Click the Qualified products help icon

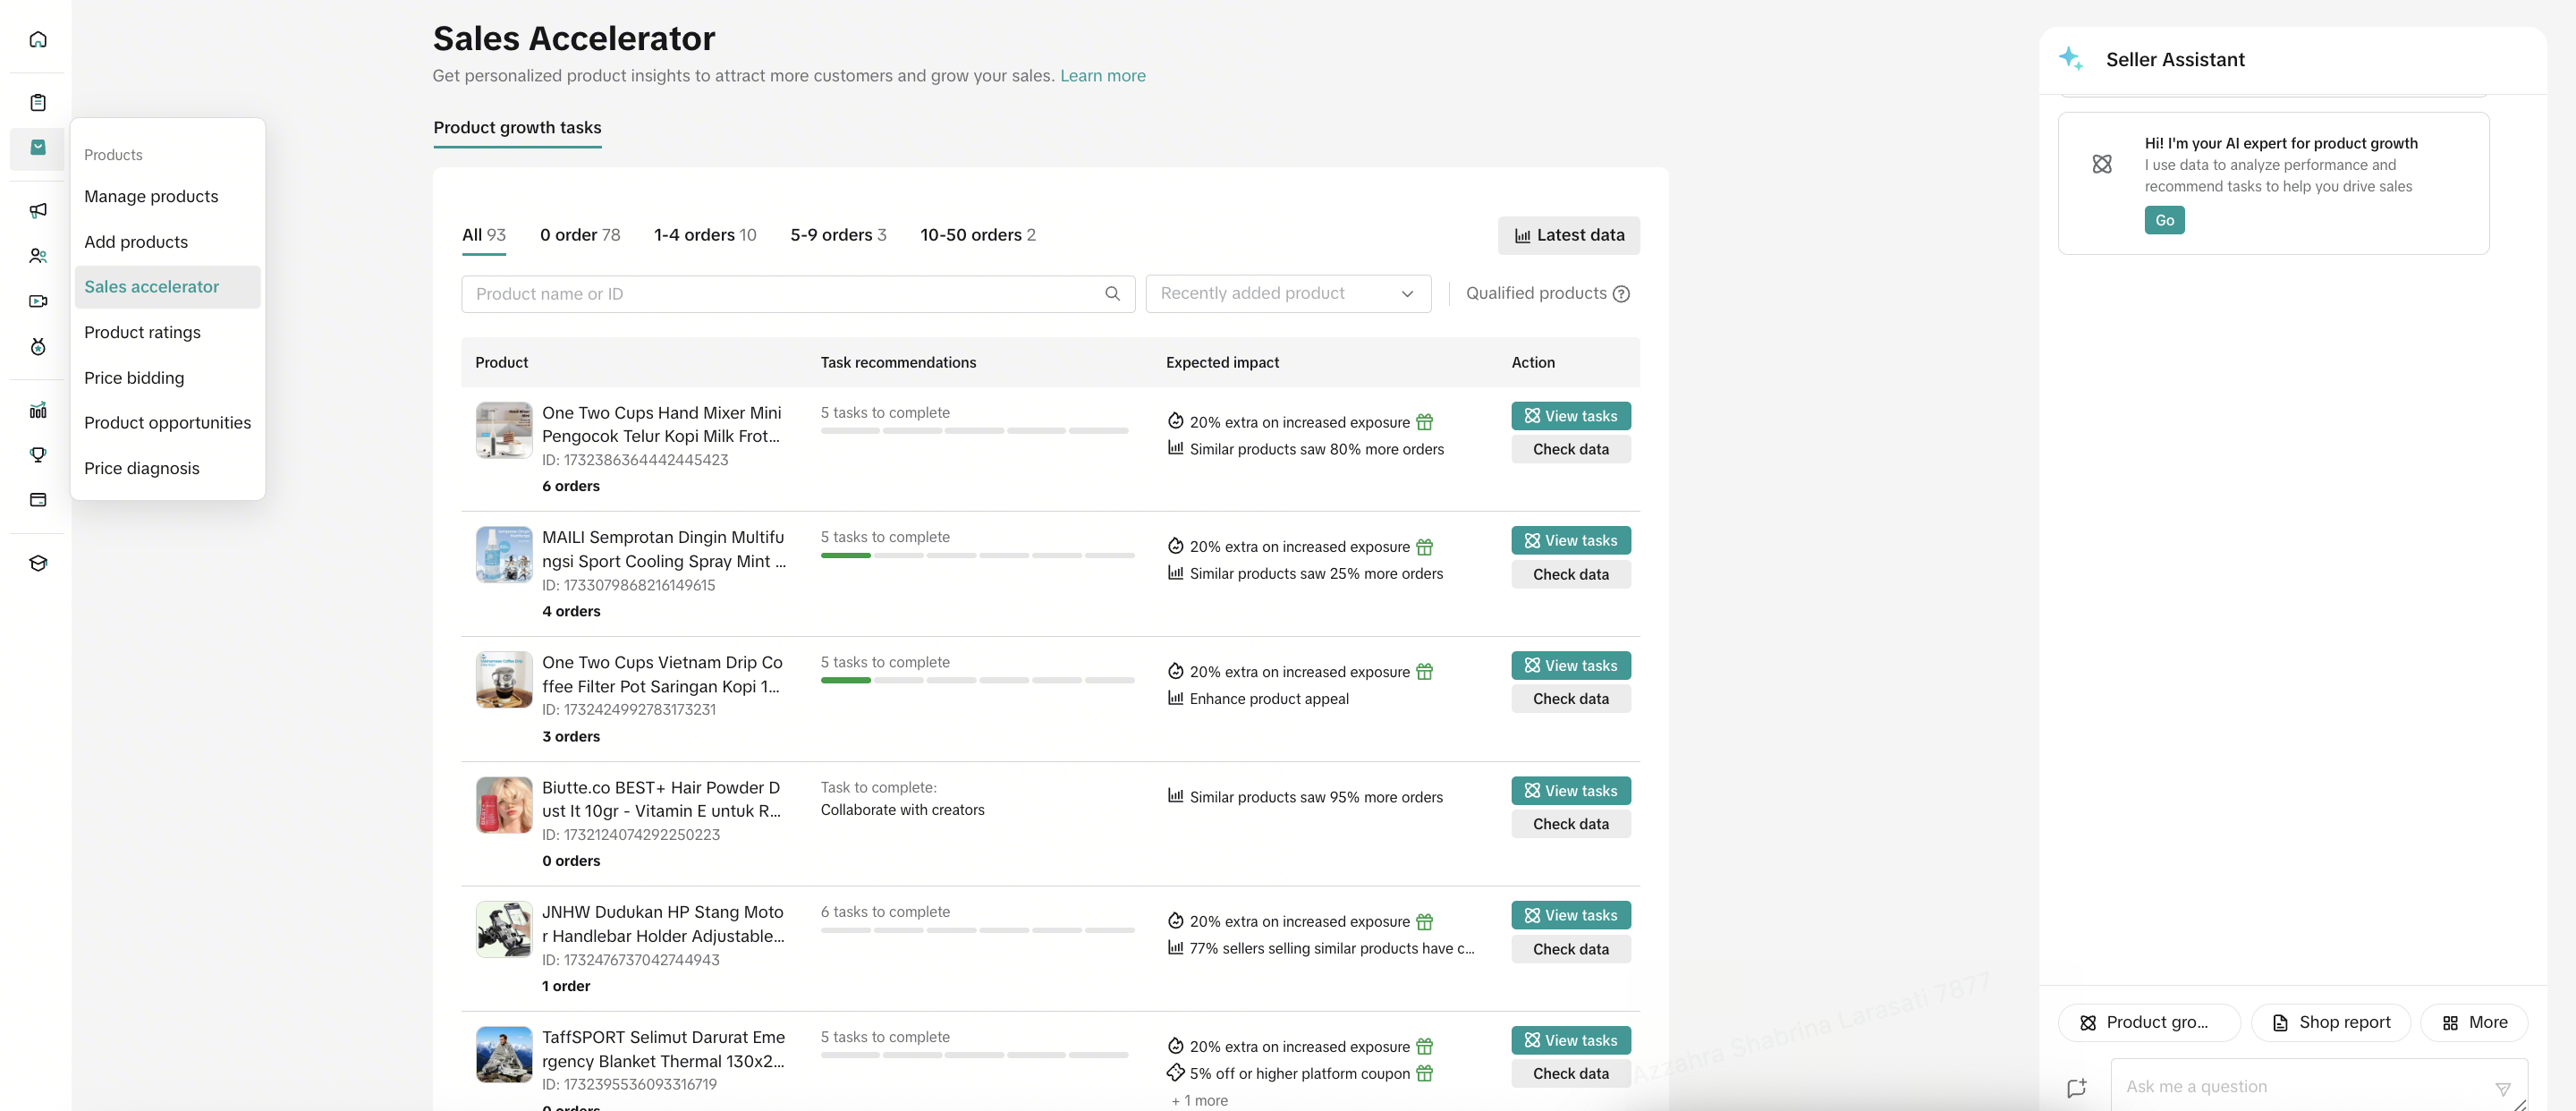pos(1621,294)
